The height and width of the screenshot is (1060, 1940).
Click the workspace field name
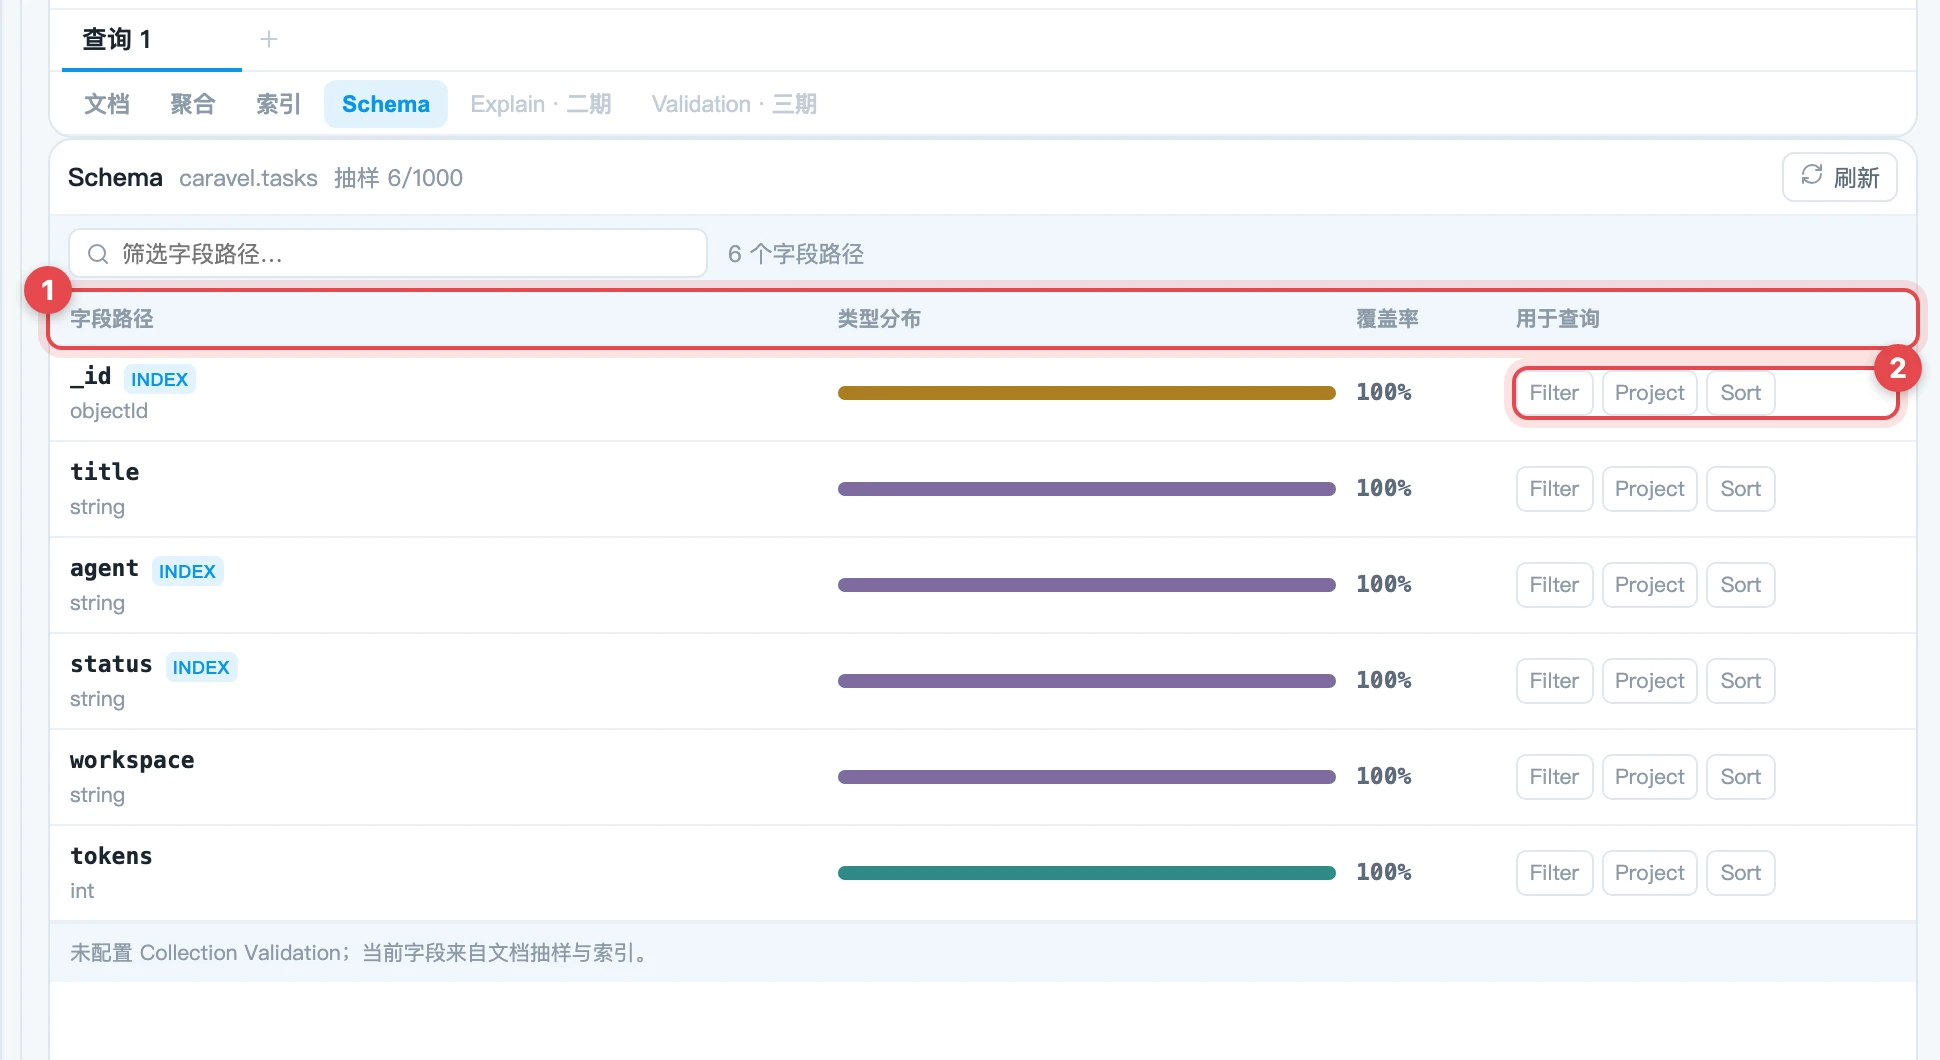(x=132, y=760)
